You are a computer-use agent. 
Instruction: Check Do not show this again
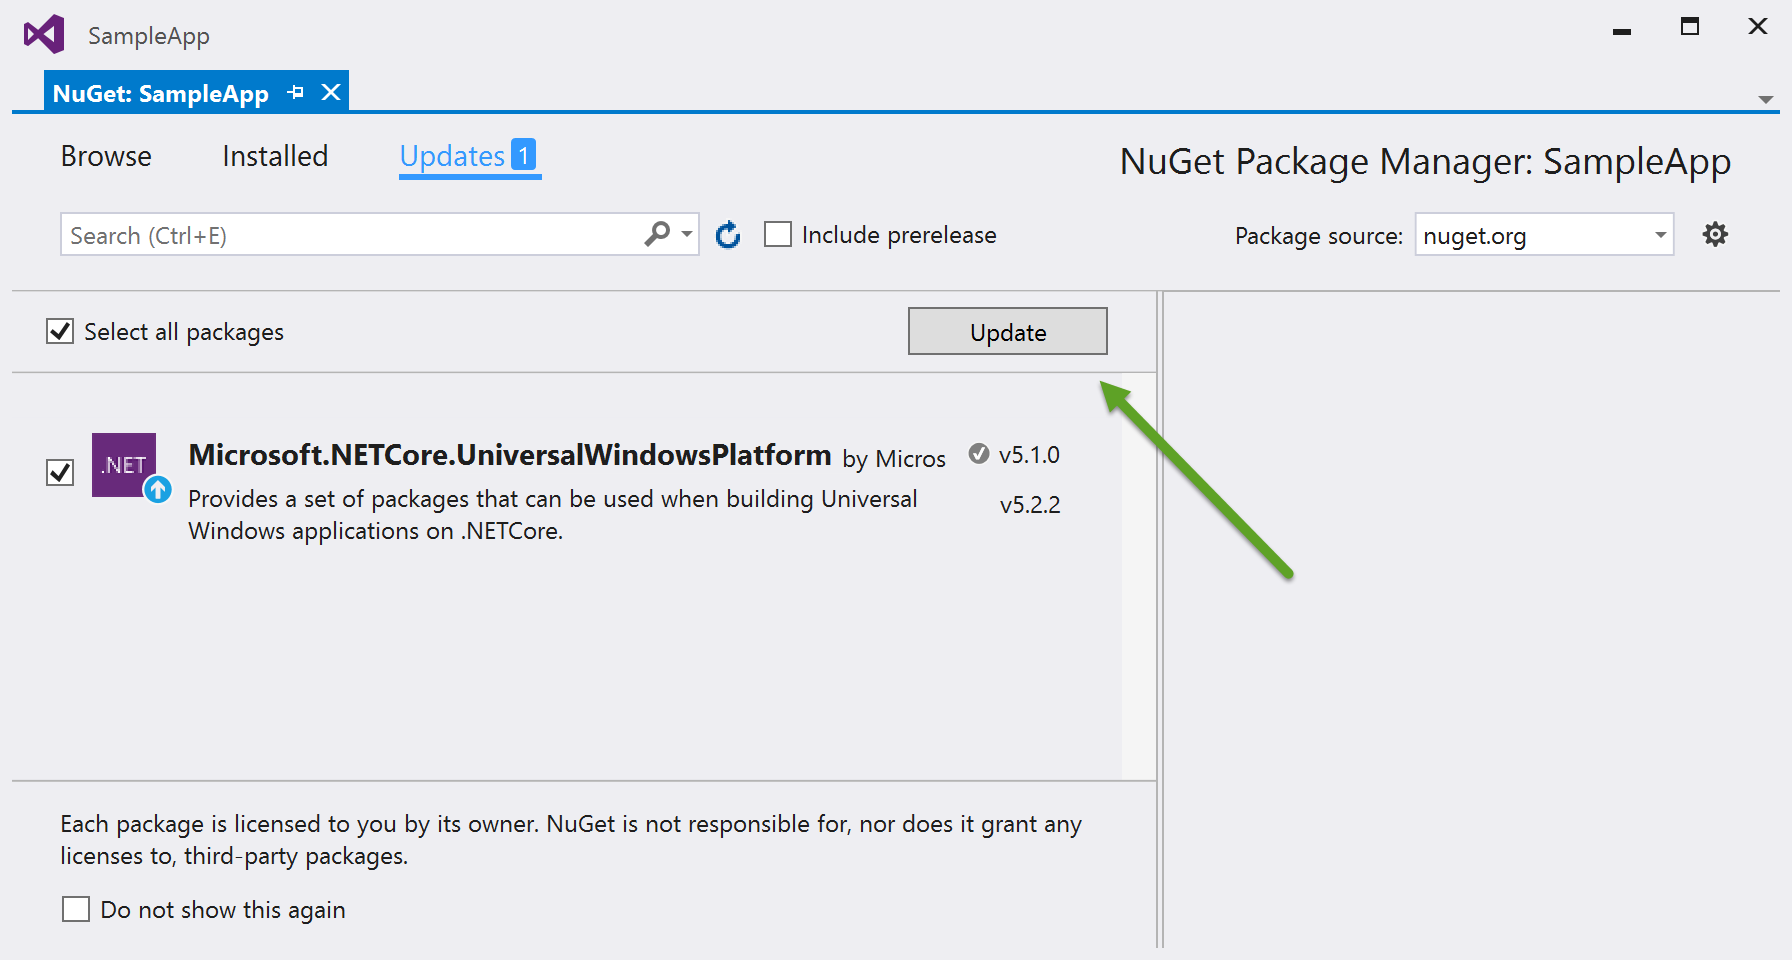click(76, 909)
